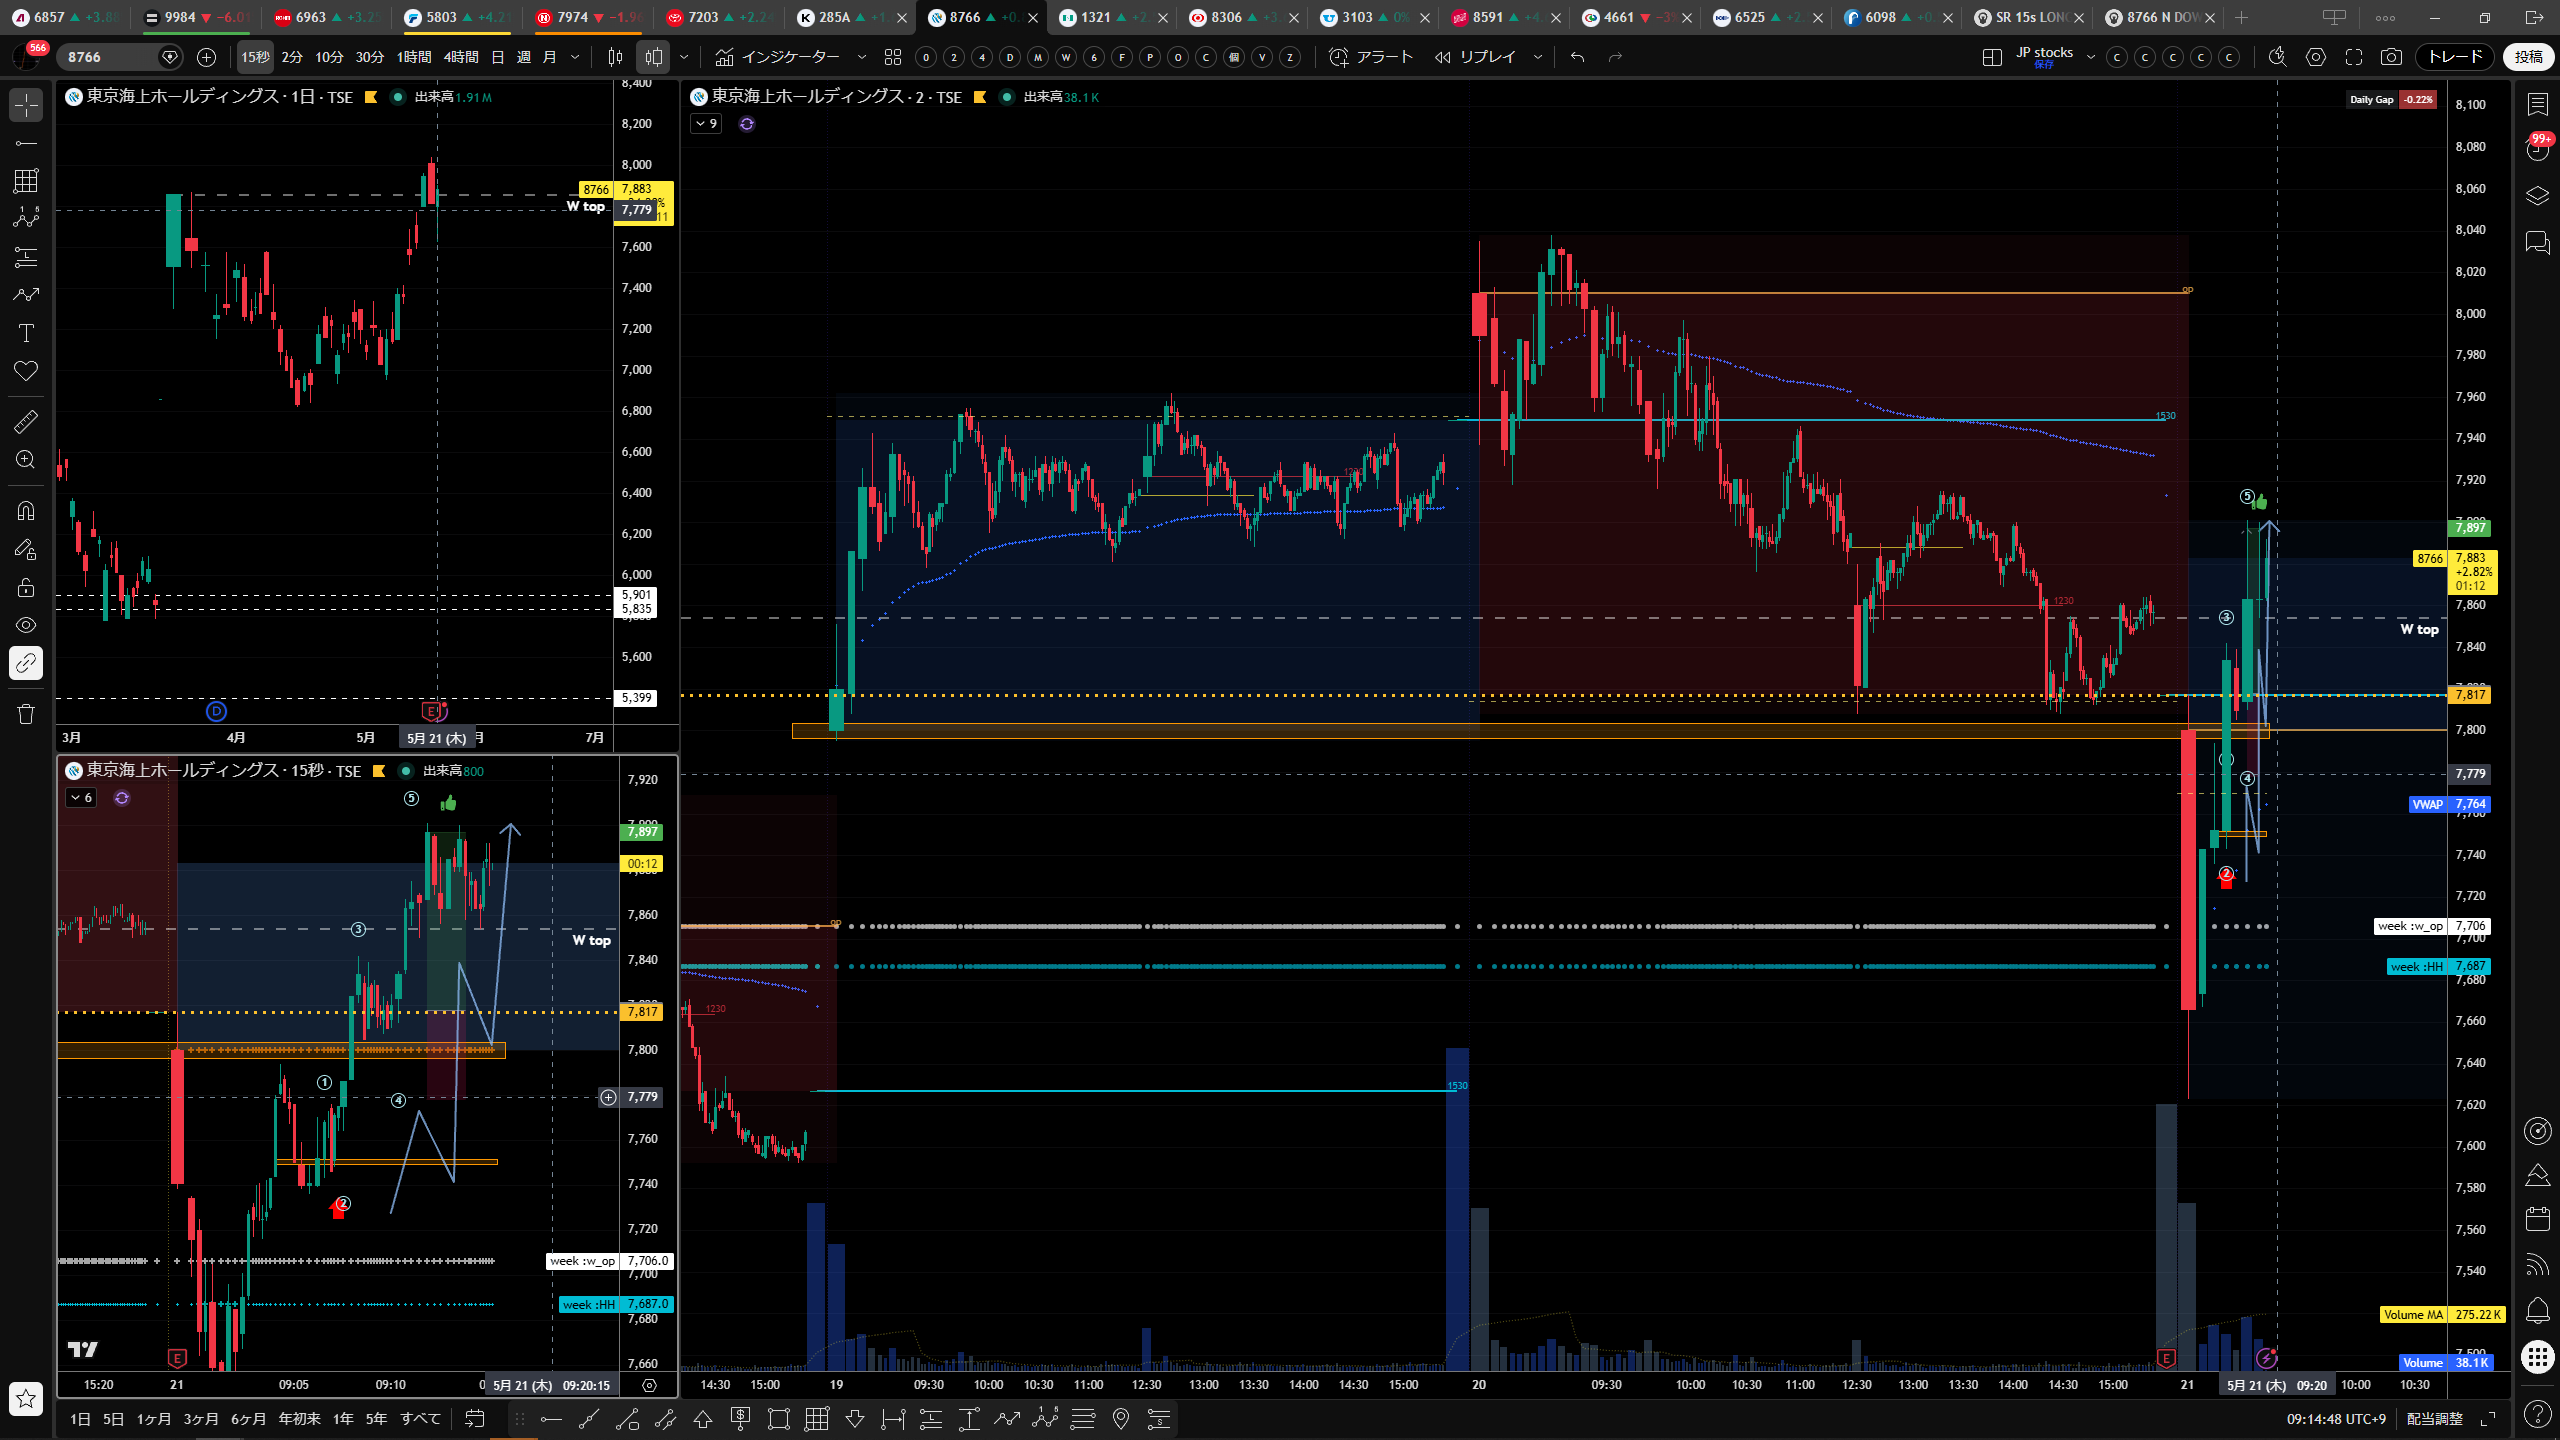Select the crosshair cursor tool
This screenshot has height=1440, width=2560.
(26, 105)
